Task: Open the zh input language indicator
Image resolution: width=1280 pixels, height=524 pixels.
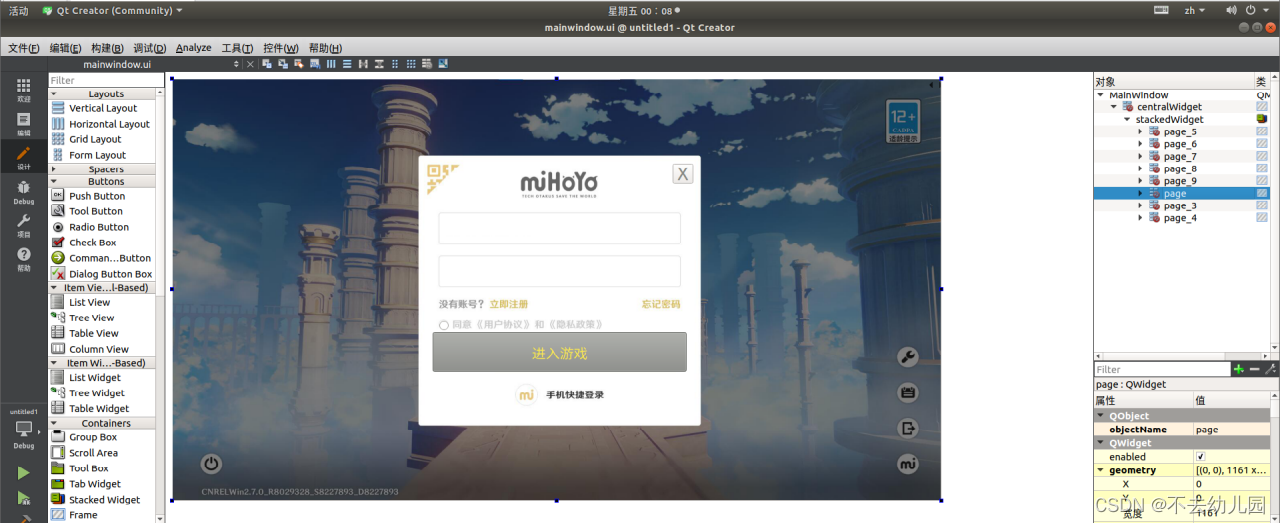Action: pyautogui.click(x=1194, y=10)
